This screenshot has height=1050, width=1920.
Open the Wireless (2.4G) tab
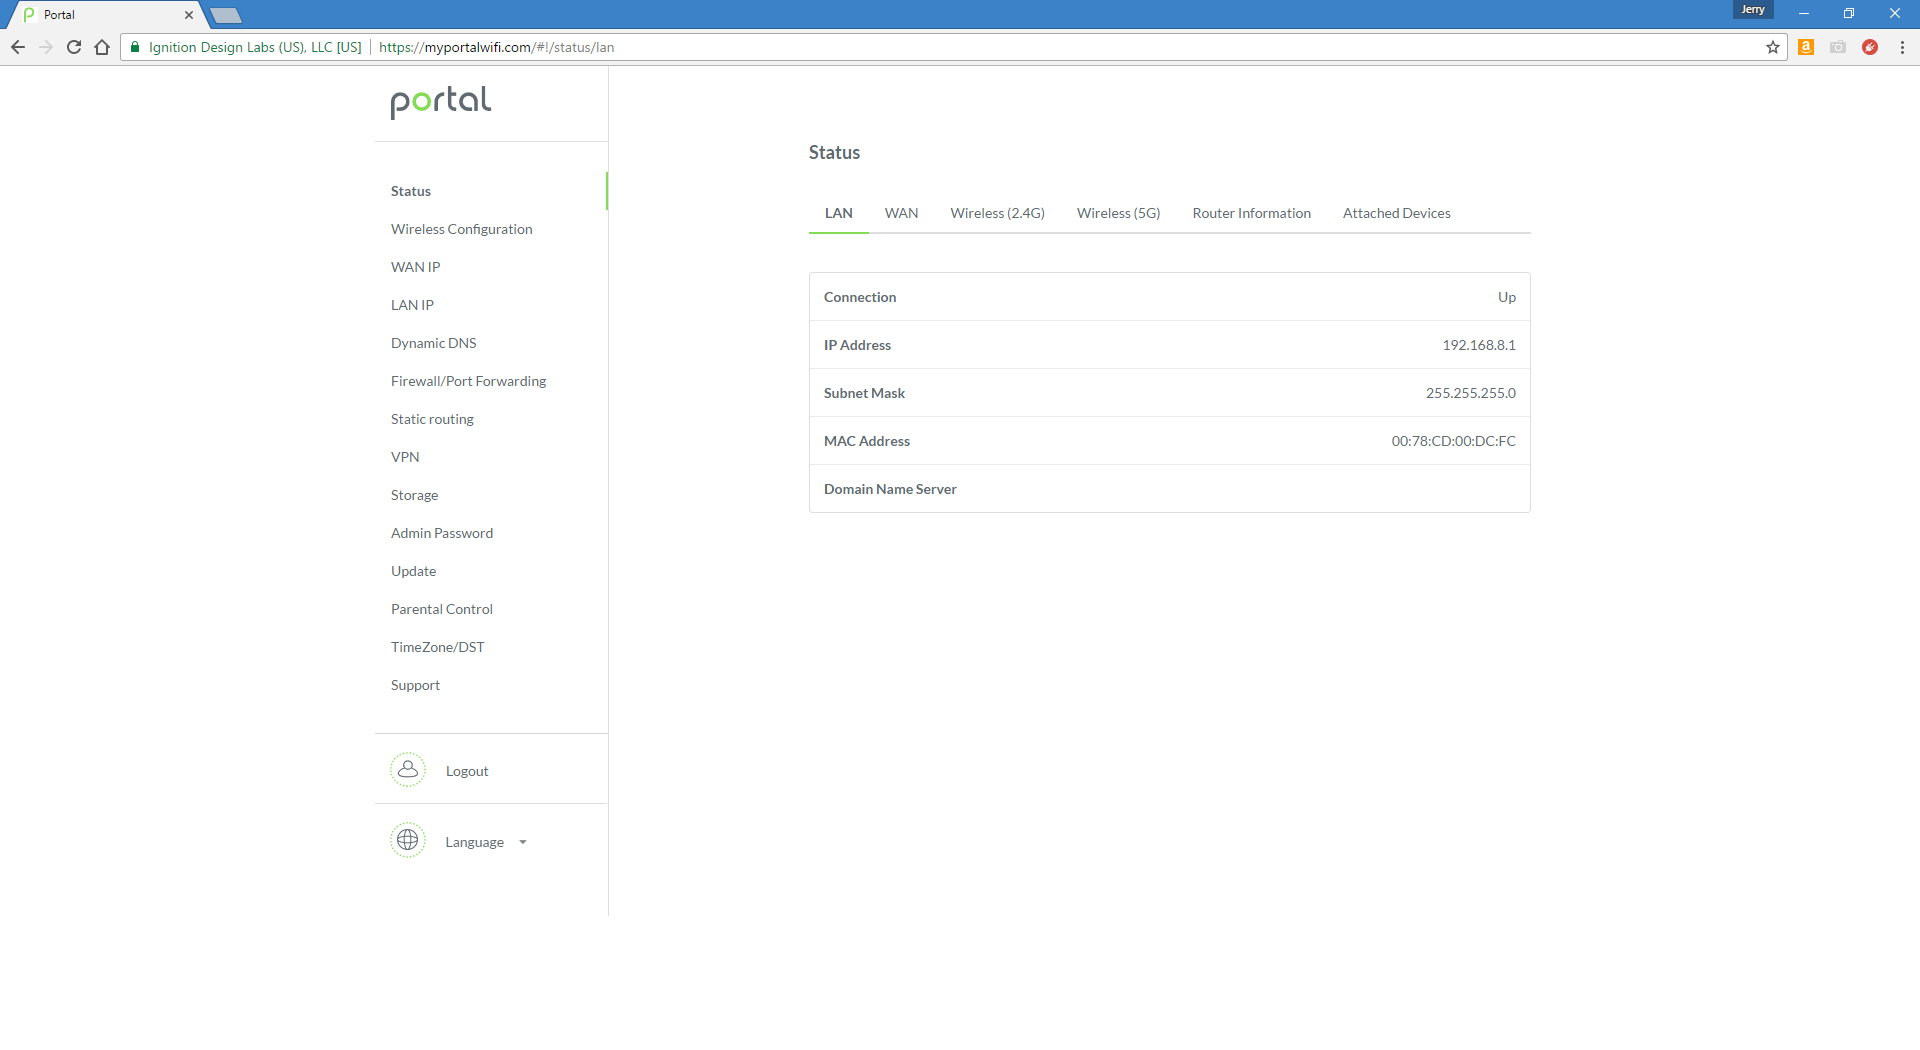pyautogui.click(x=998, y=213)
